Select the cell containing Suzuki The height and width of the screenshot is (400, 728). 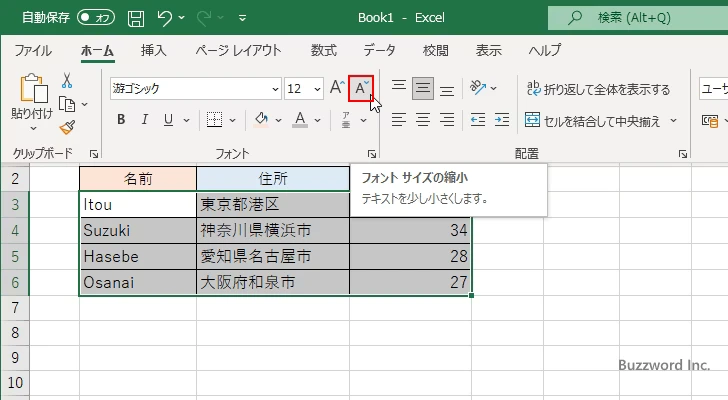point(138,231)
